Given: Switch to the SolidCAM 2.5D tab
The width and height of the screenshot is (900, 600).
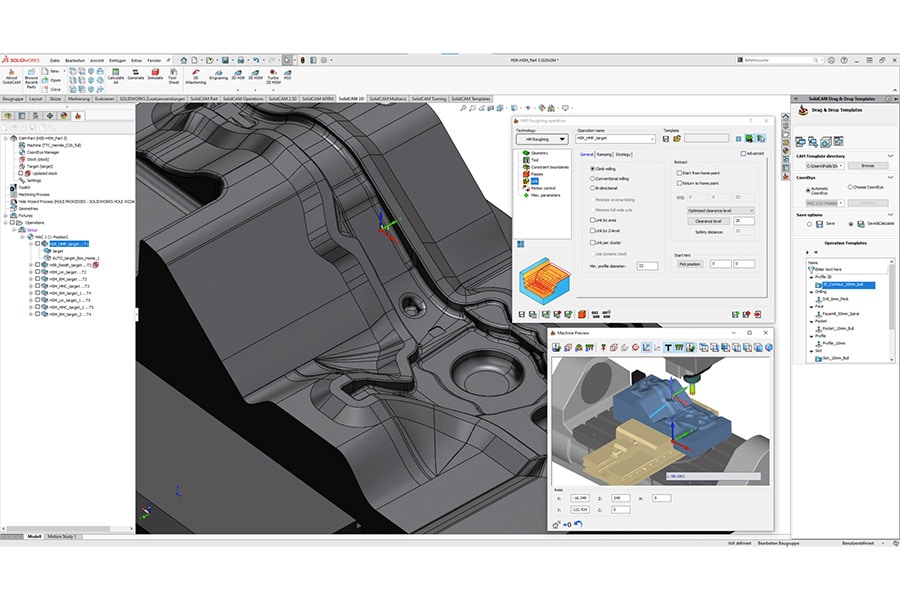Looking at the screenshot, I should click(282, 99).
